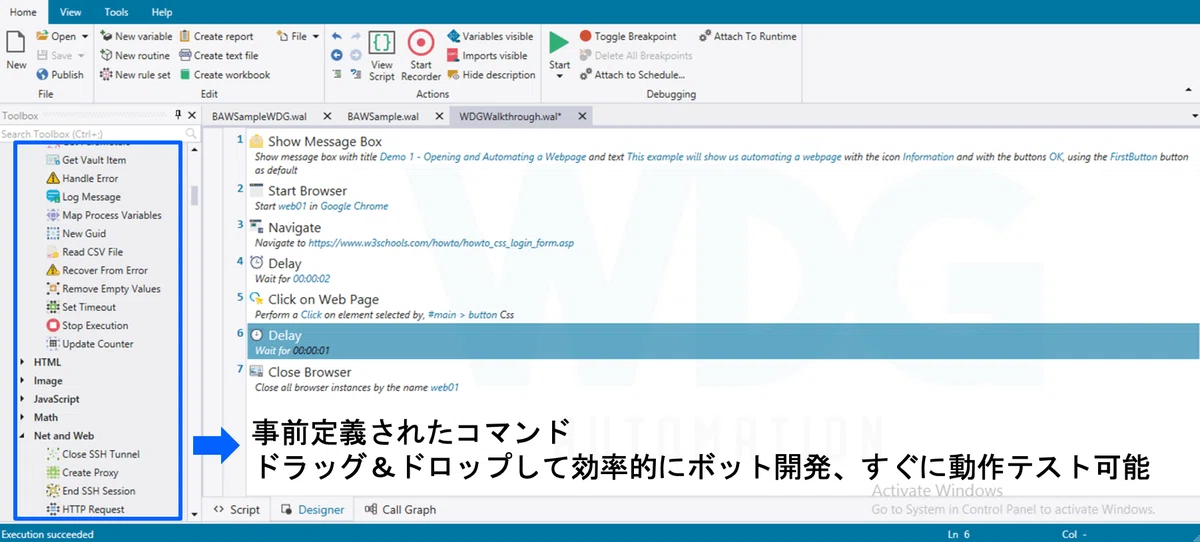Expand the JavaScript toolbox category
This screenshot has width=1200, height=542.
23,399
